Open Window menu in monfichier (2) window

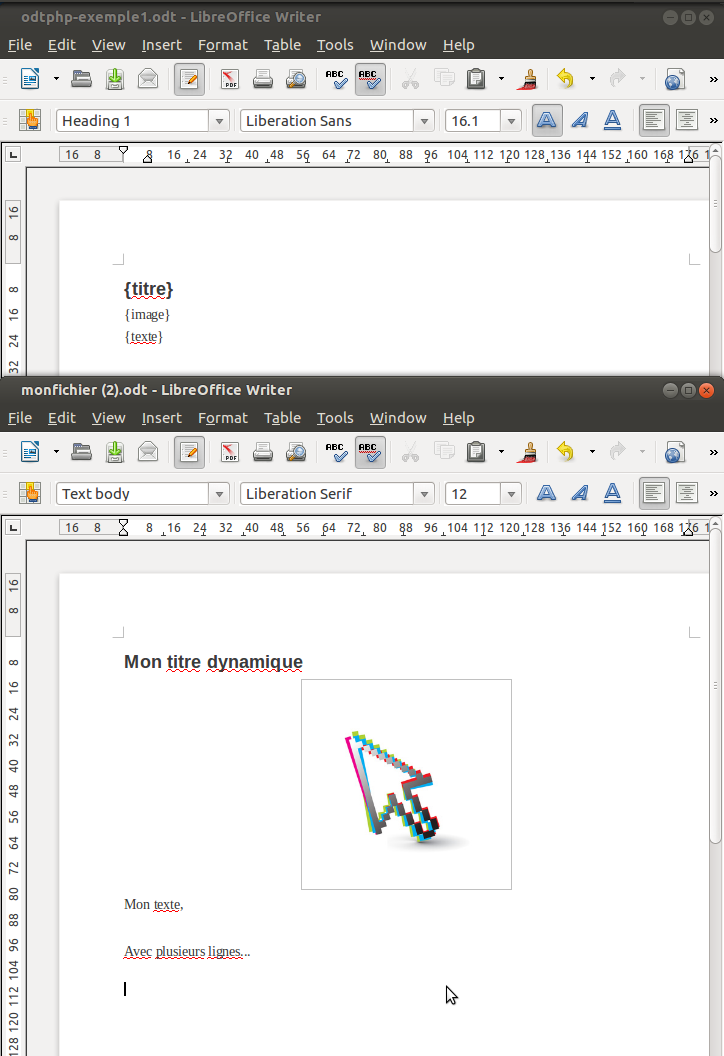coord(398,418)
